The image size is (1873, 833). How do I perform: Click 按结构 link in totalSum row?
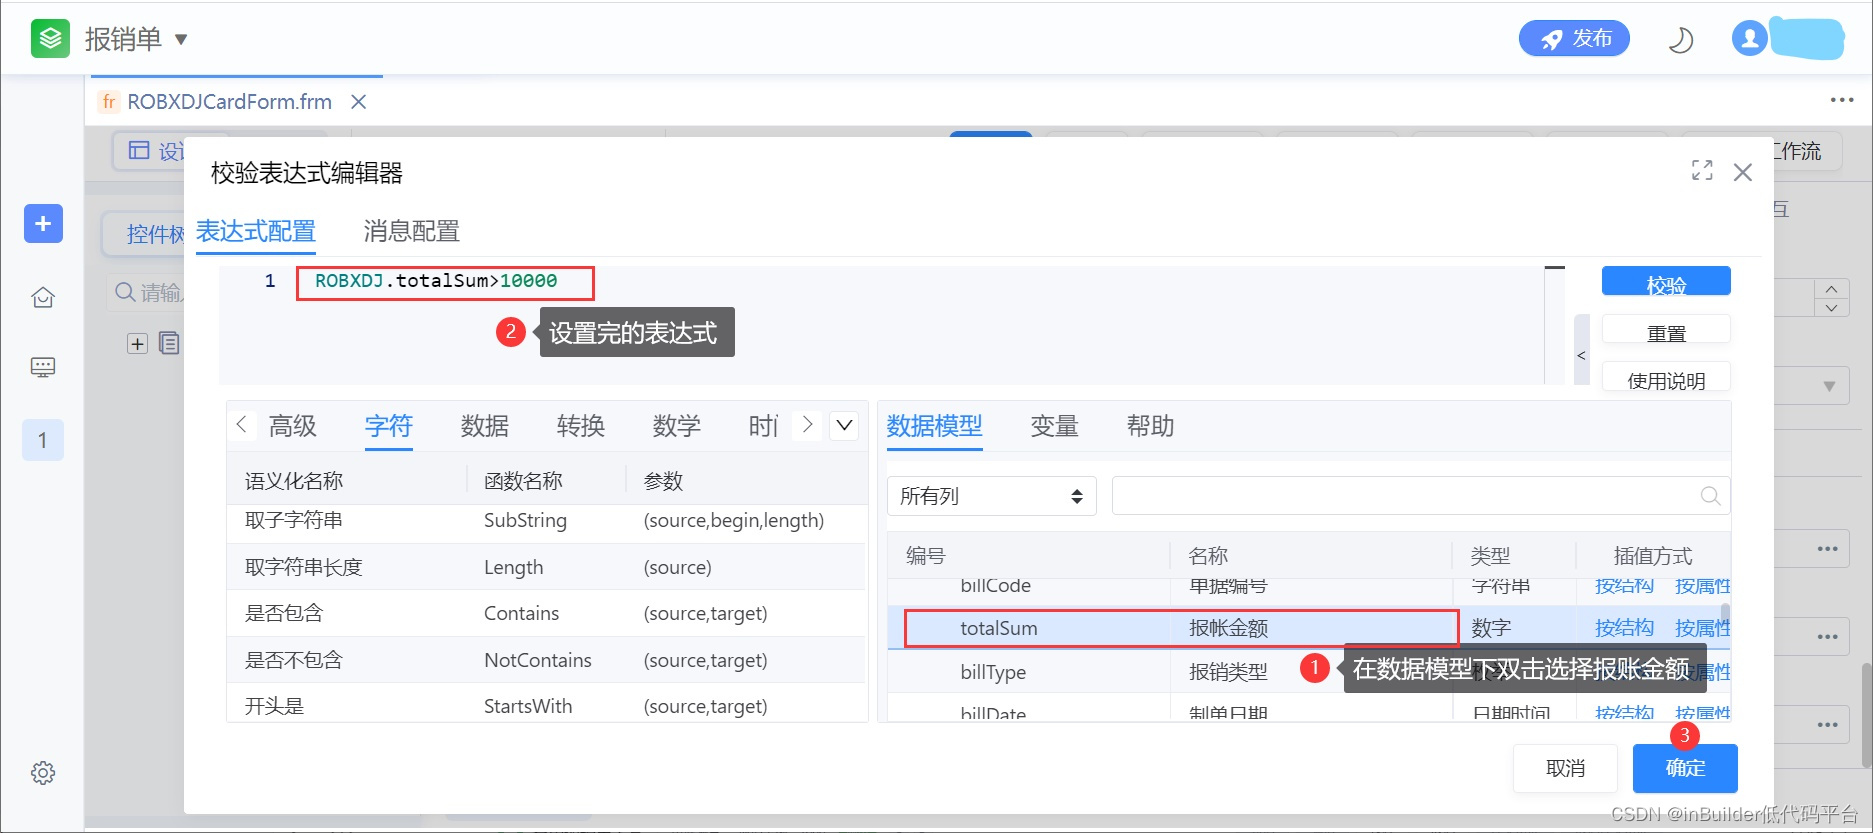point(1625,628)
